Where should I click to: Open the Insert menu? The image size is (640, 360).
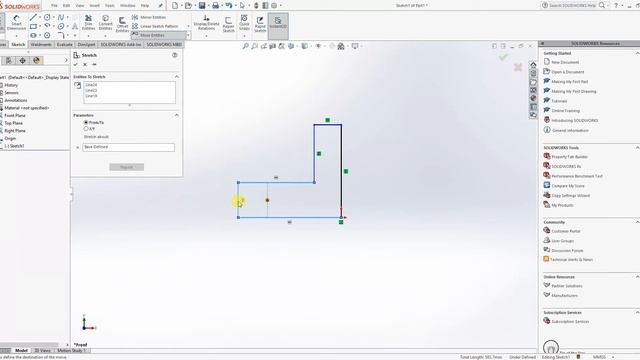(x=94, y=6)
